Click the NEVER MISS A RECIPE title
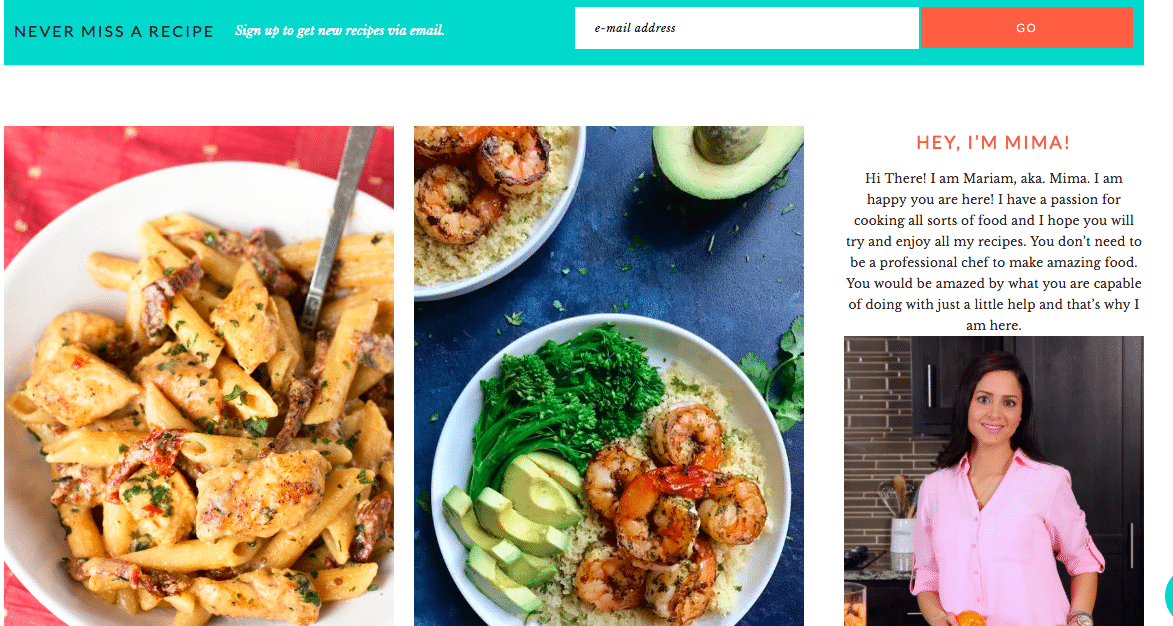 click(x=114, y=31)
